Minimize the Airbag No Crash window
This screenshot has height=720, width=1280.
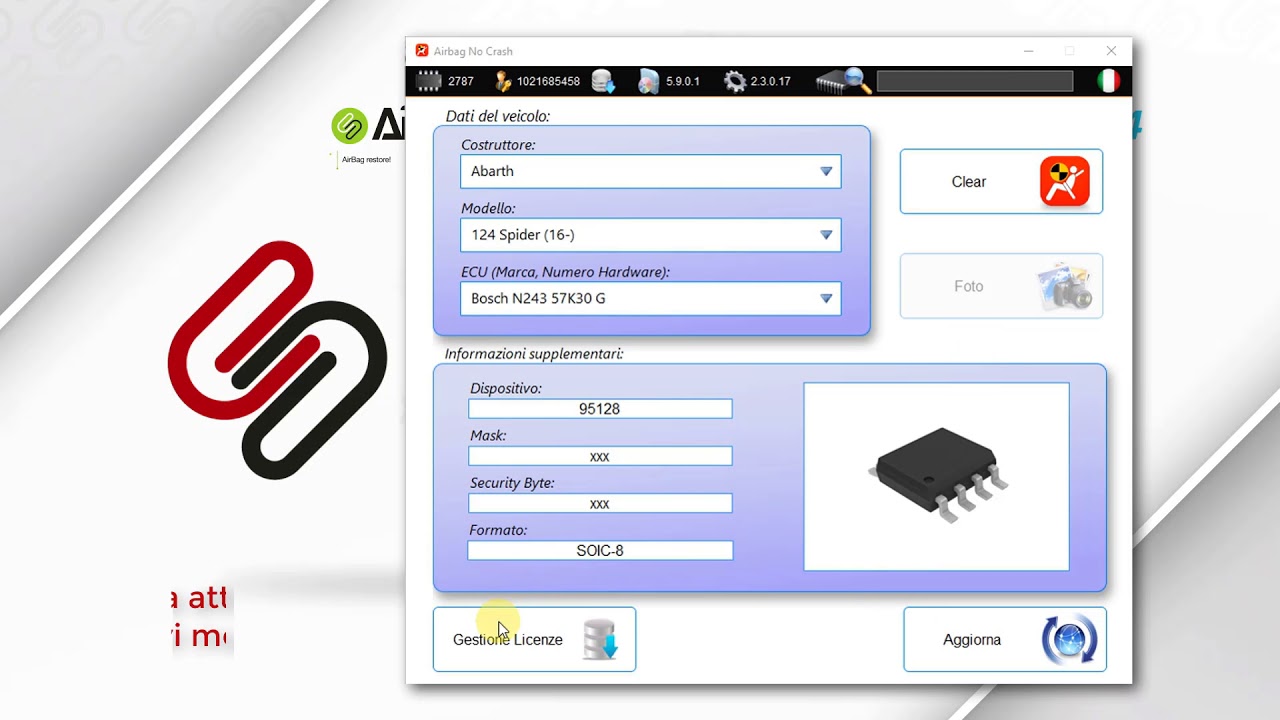(1029, 51)
